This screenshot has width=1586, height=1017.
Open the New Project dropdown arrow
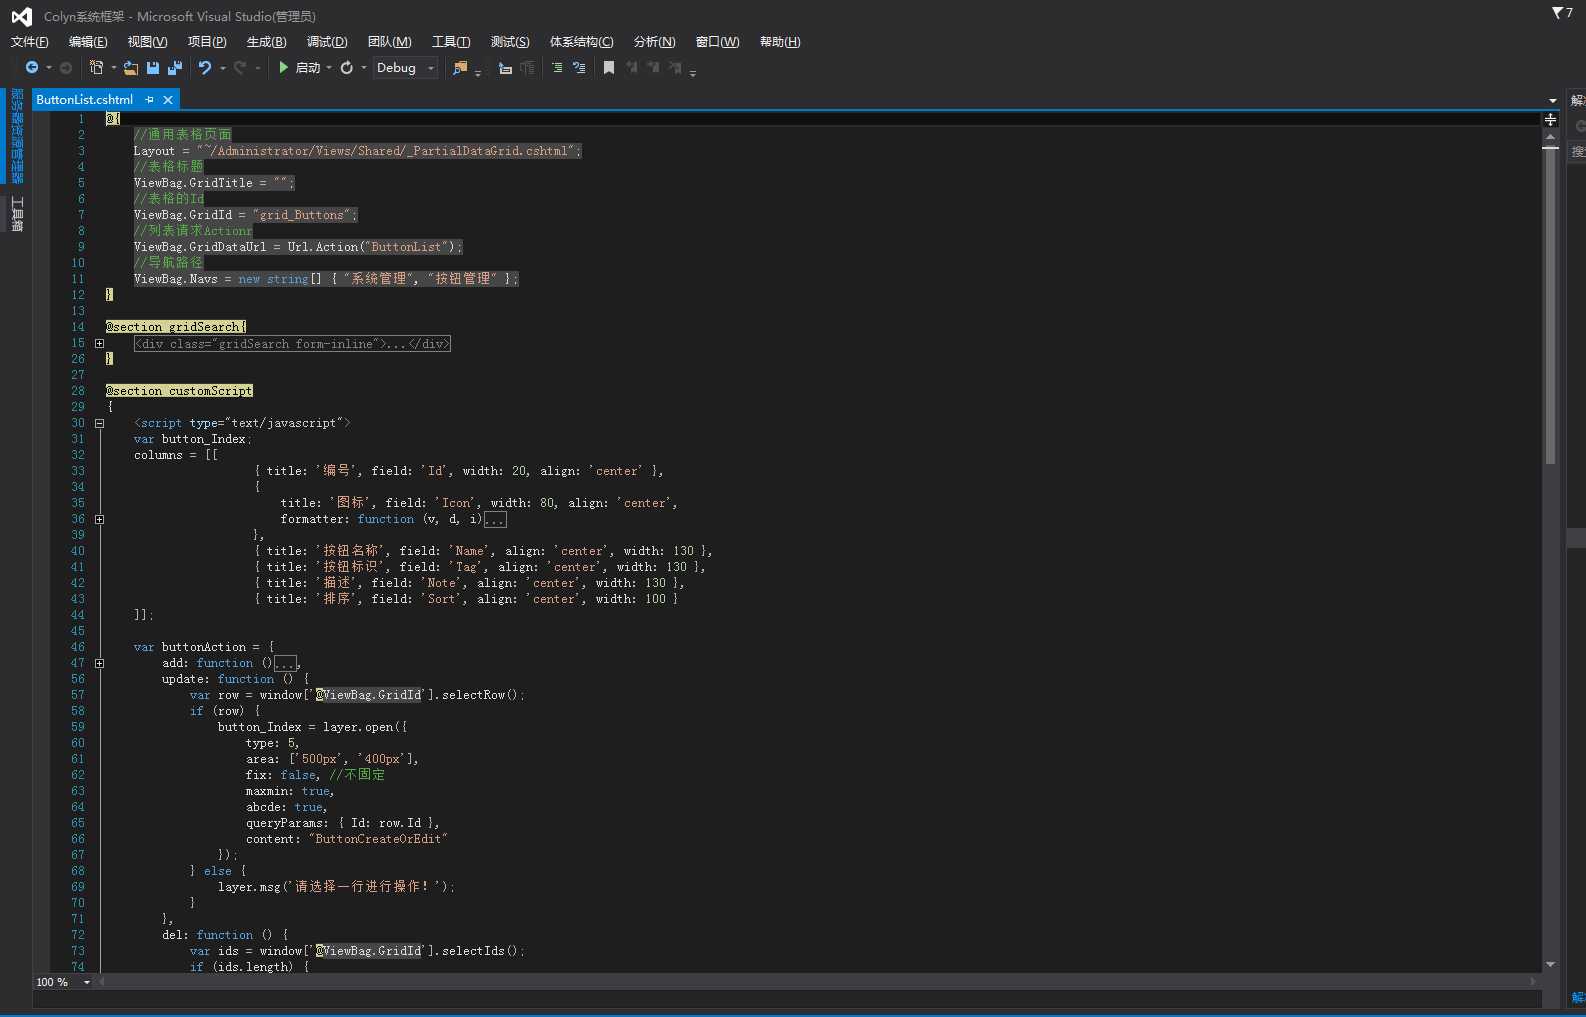click(x=114, y=68)
